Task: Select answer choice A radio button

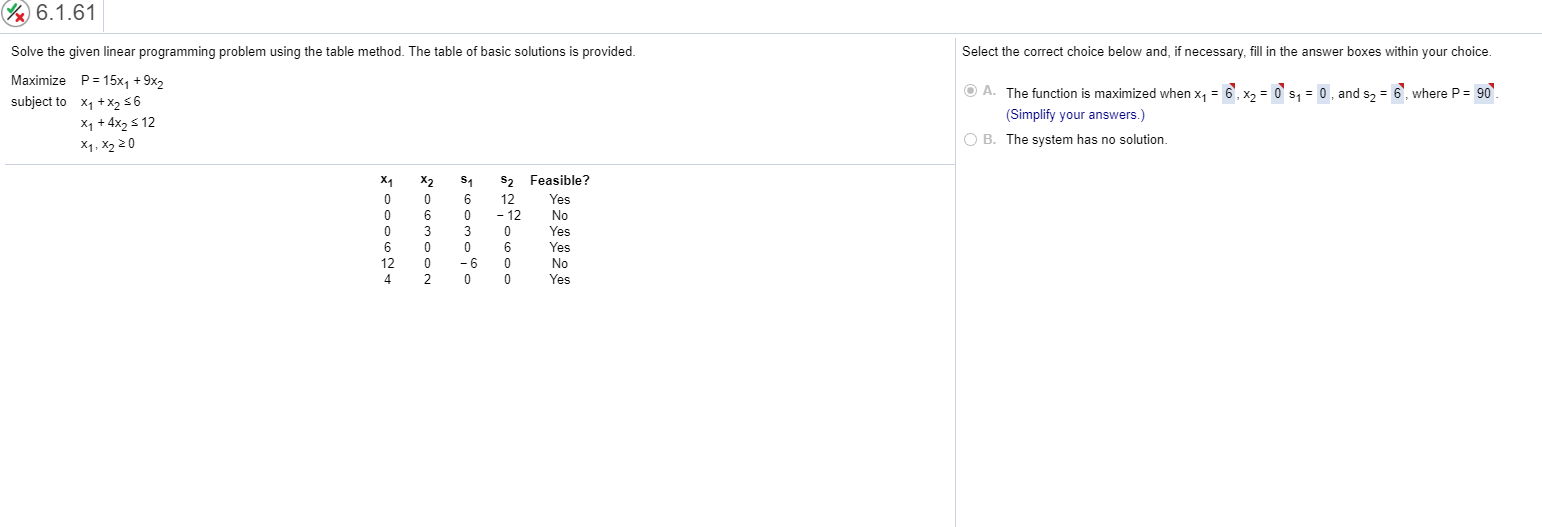Action: point(972,91)
